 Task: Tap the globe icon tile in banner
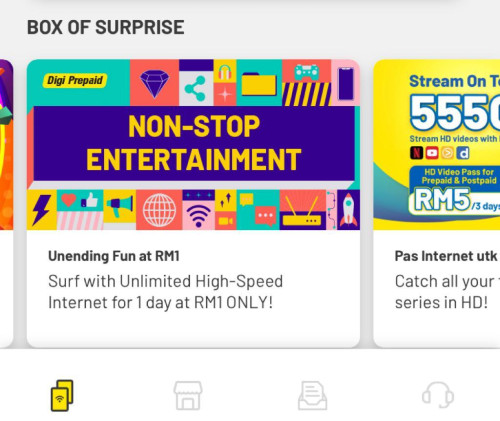(x=159, y=210)
